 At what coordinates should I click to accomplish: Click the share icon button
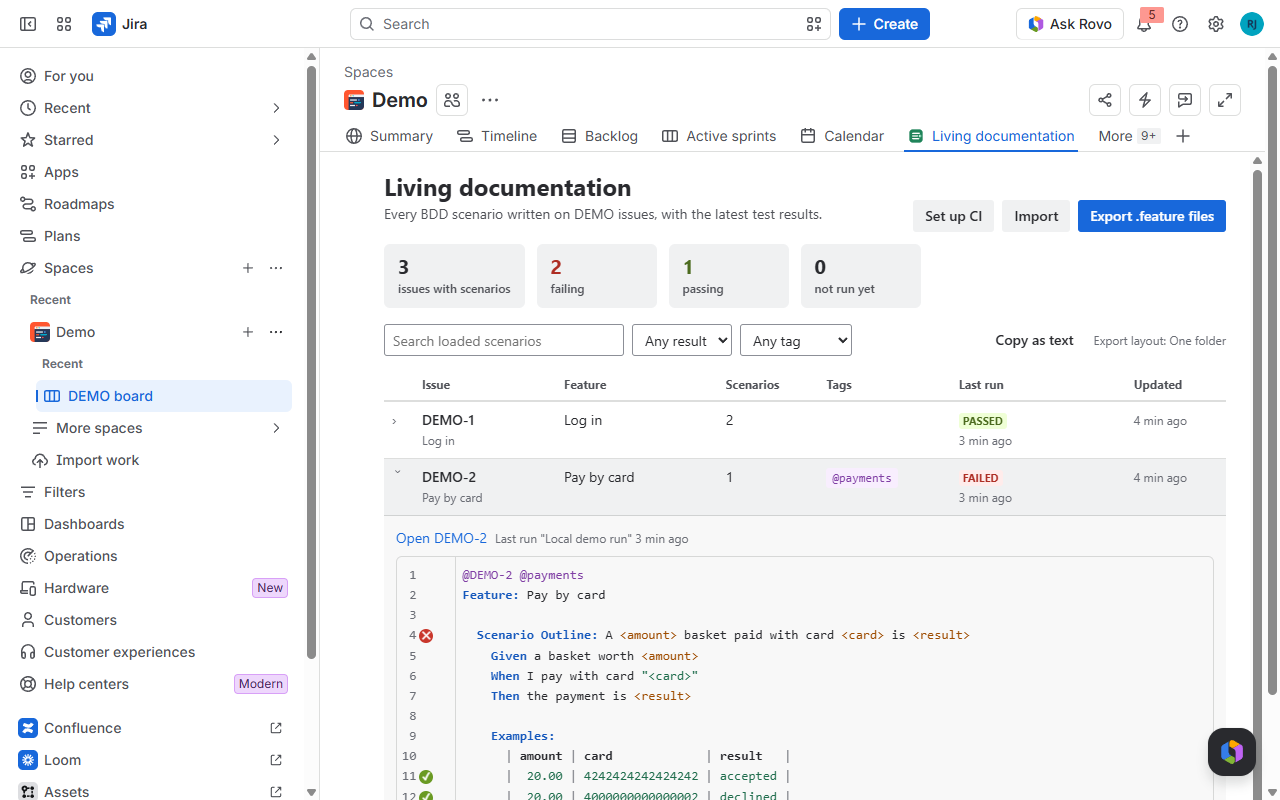(x=1105, y=100)
